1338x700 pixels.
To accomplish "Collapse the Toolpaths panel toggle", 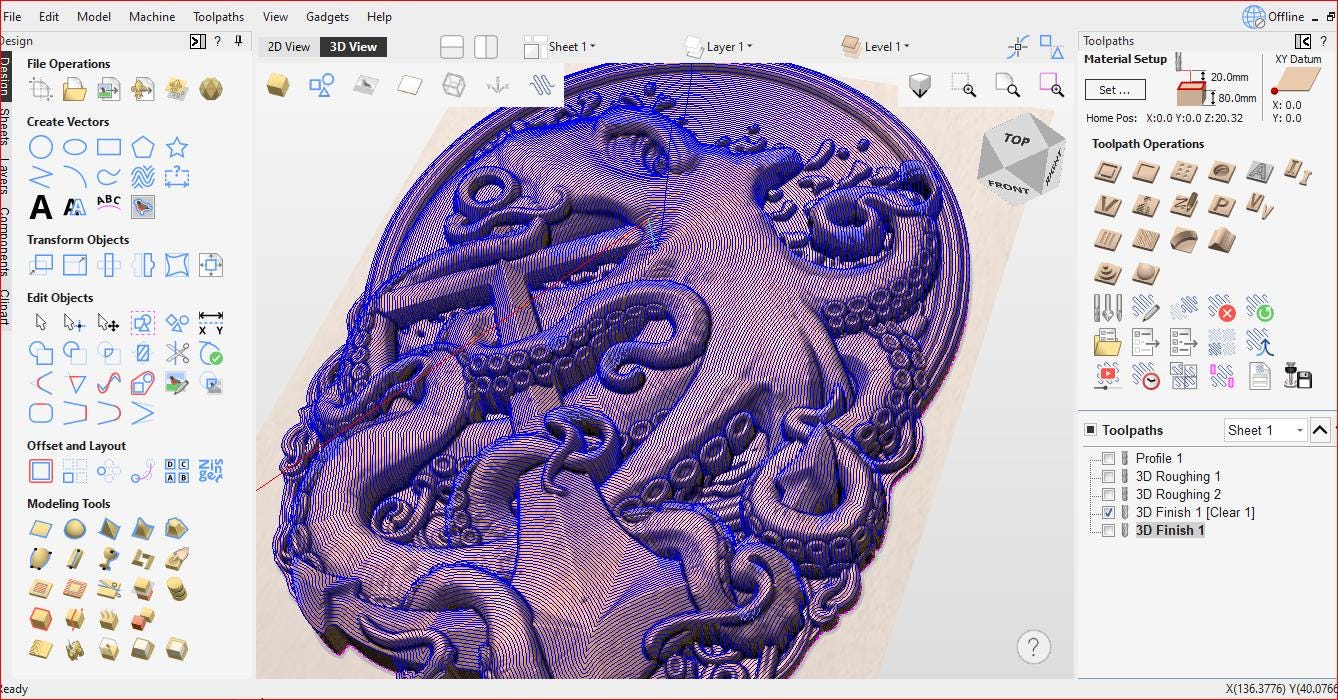I will tap(1303, 41).
